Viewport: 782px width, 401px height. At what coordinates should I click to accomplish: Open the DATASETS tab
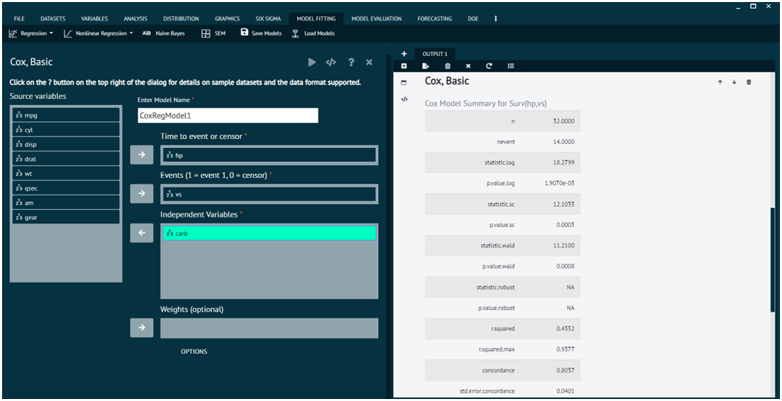coord(52,18)
